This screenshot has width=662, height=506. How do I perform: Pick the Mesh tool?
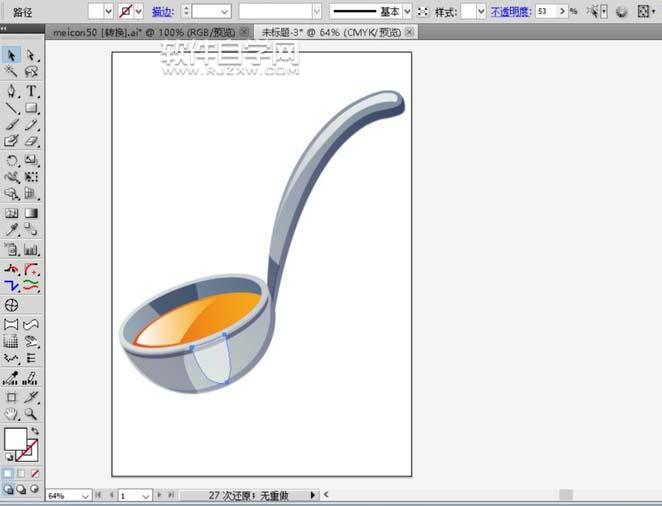point(11,213)
